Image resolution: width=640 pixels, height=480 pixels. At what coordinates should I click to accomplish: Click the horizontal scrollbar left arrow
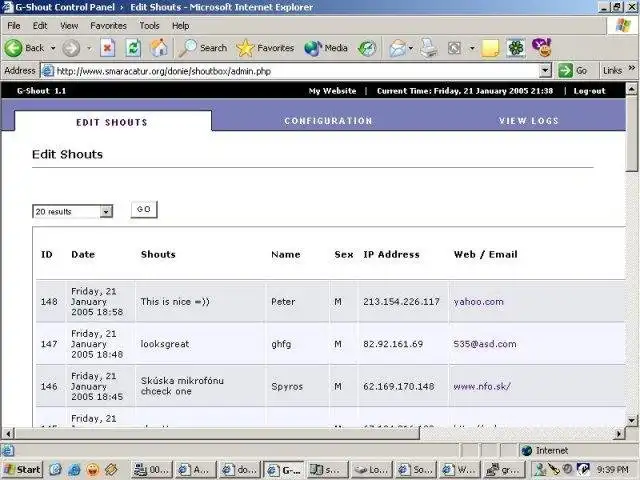tap(8, 433)
